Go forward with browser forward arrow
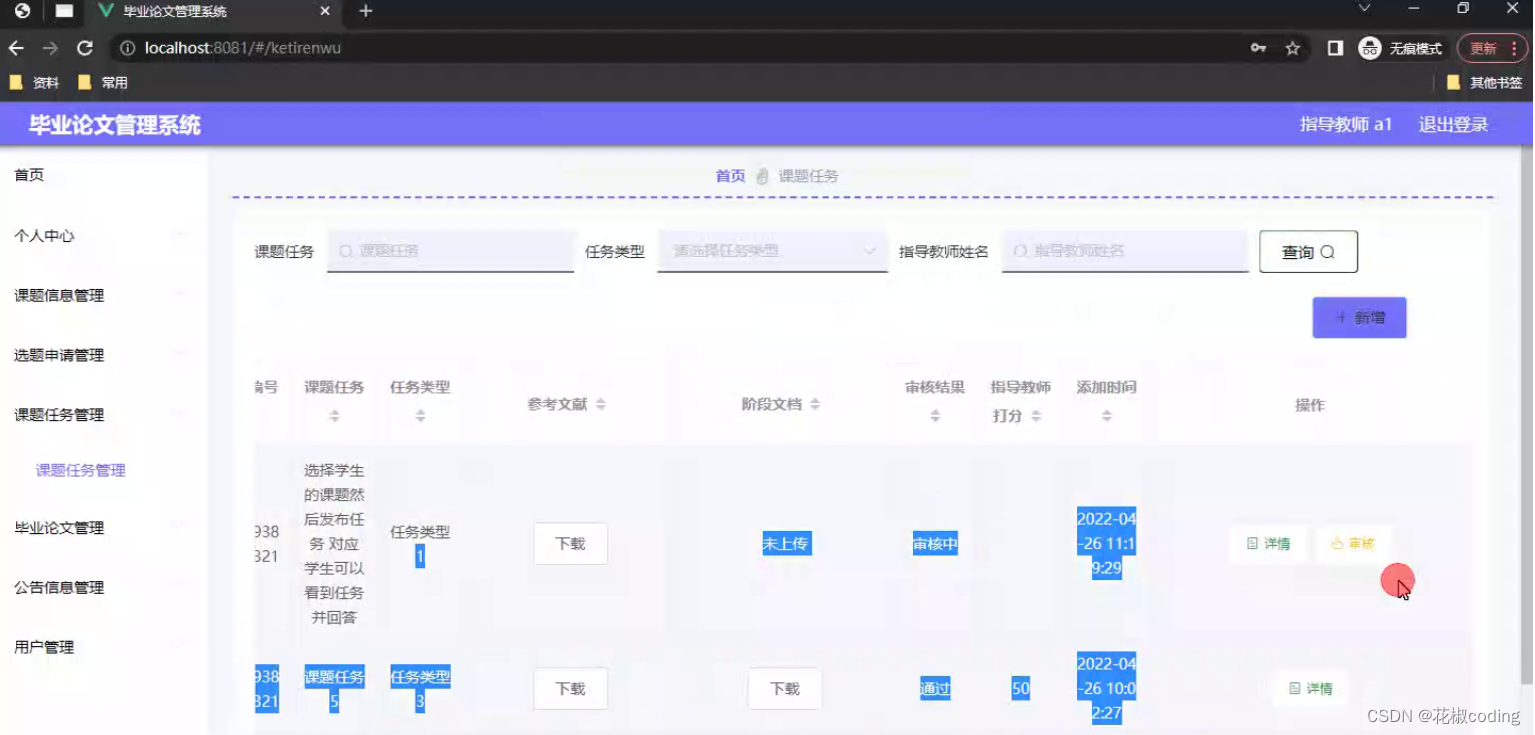The image size is (1535, 735). (50, 48)
